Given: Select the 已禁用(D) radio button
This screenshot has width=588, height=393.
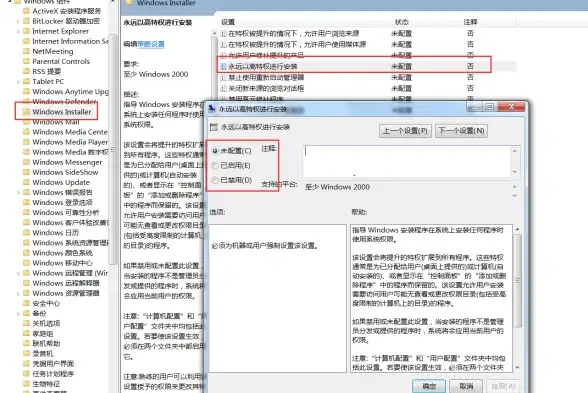Looking at the screenshot, I should point(215,180).
